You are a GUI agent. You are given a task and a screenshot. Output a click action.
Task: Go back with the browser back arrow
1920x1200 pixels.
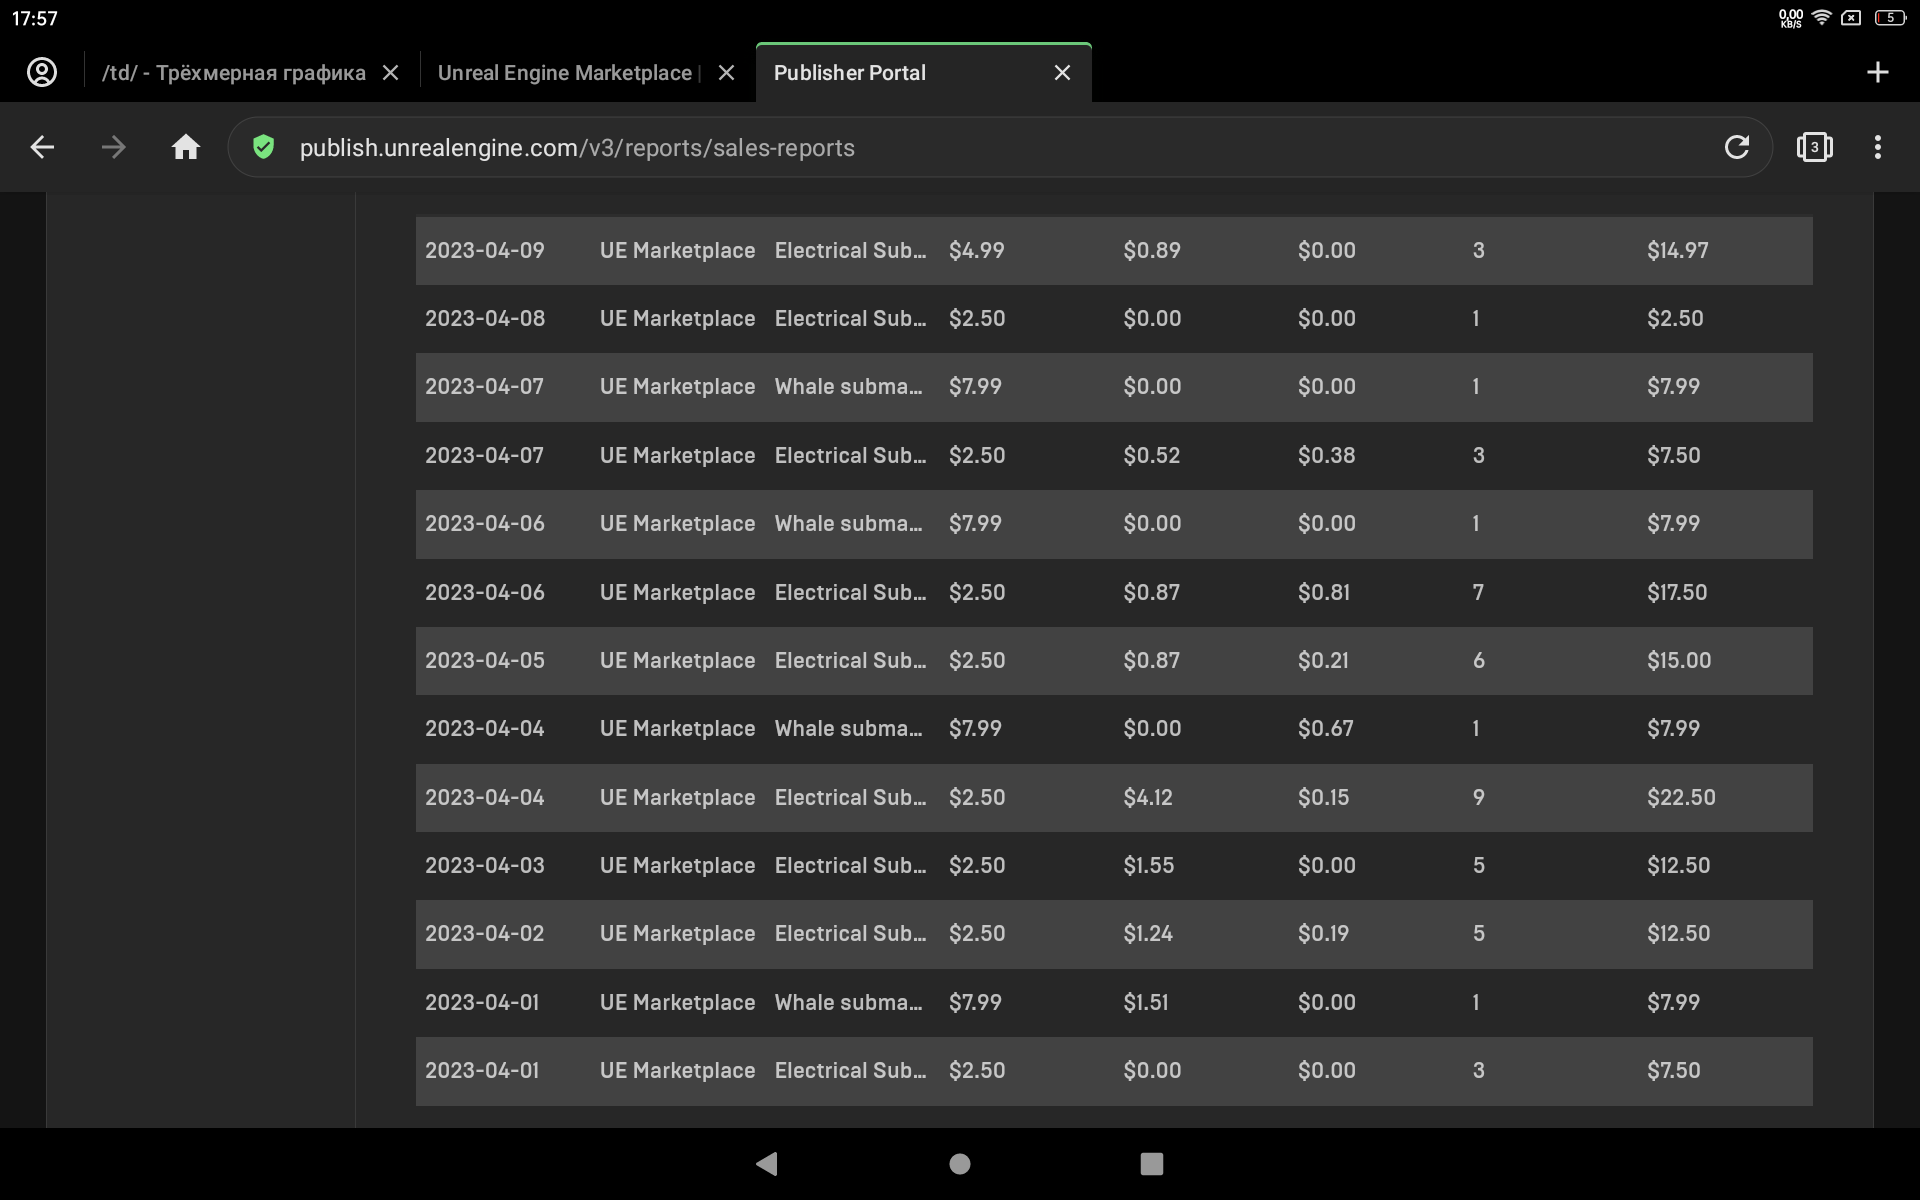[x=42, y=148]
